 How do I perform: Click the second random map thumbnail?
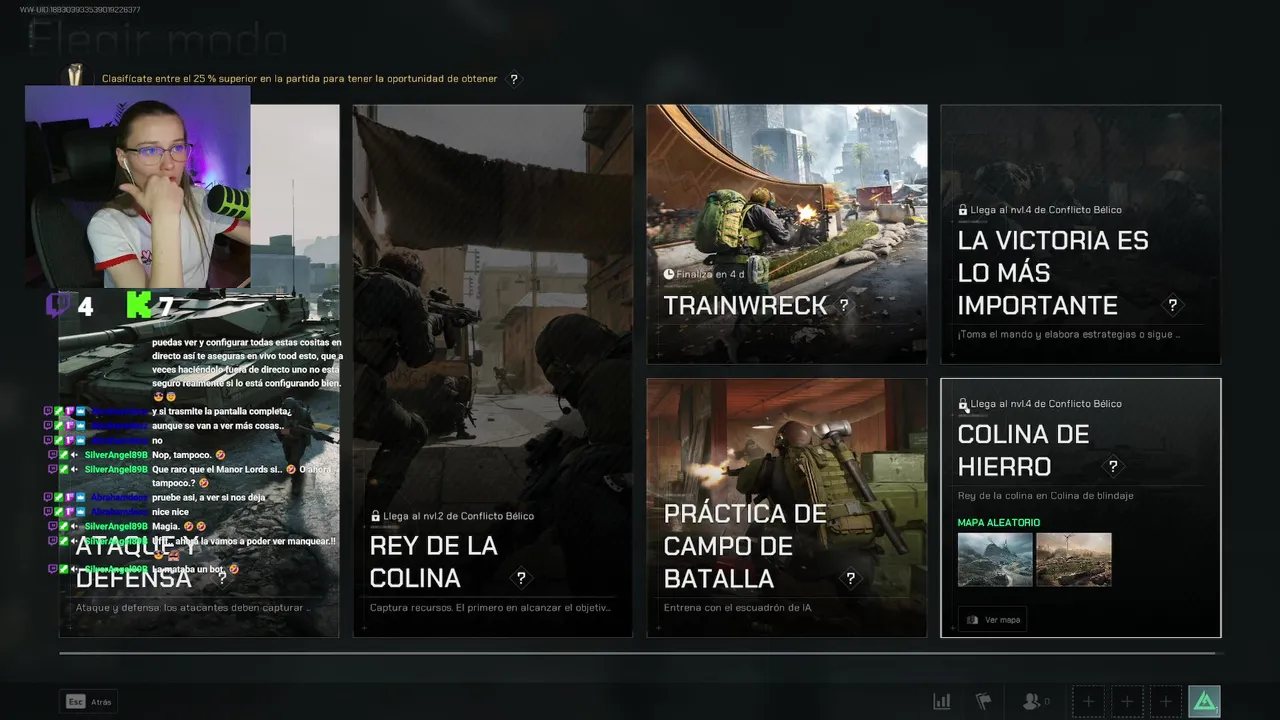pyautogui.click(x=1074, y=559)
